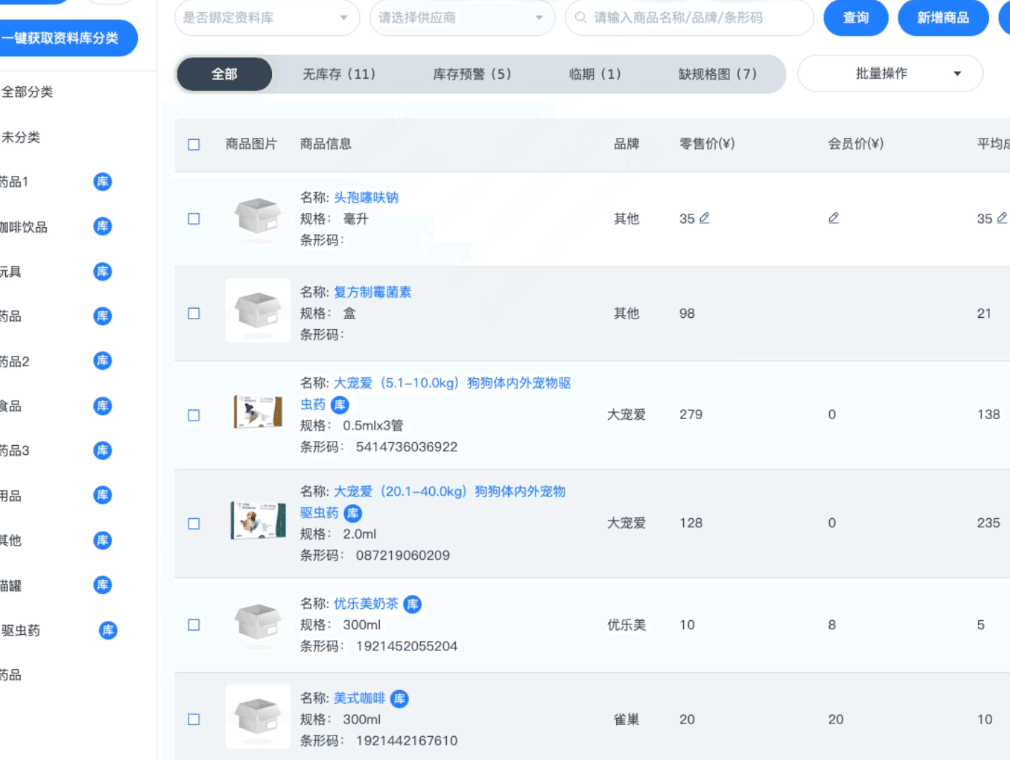Click the 库 badge next to 猫罐 category
The width and height of the screenshot is (1010, 760).
[x=102, y=585]
